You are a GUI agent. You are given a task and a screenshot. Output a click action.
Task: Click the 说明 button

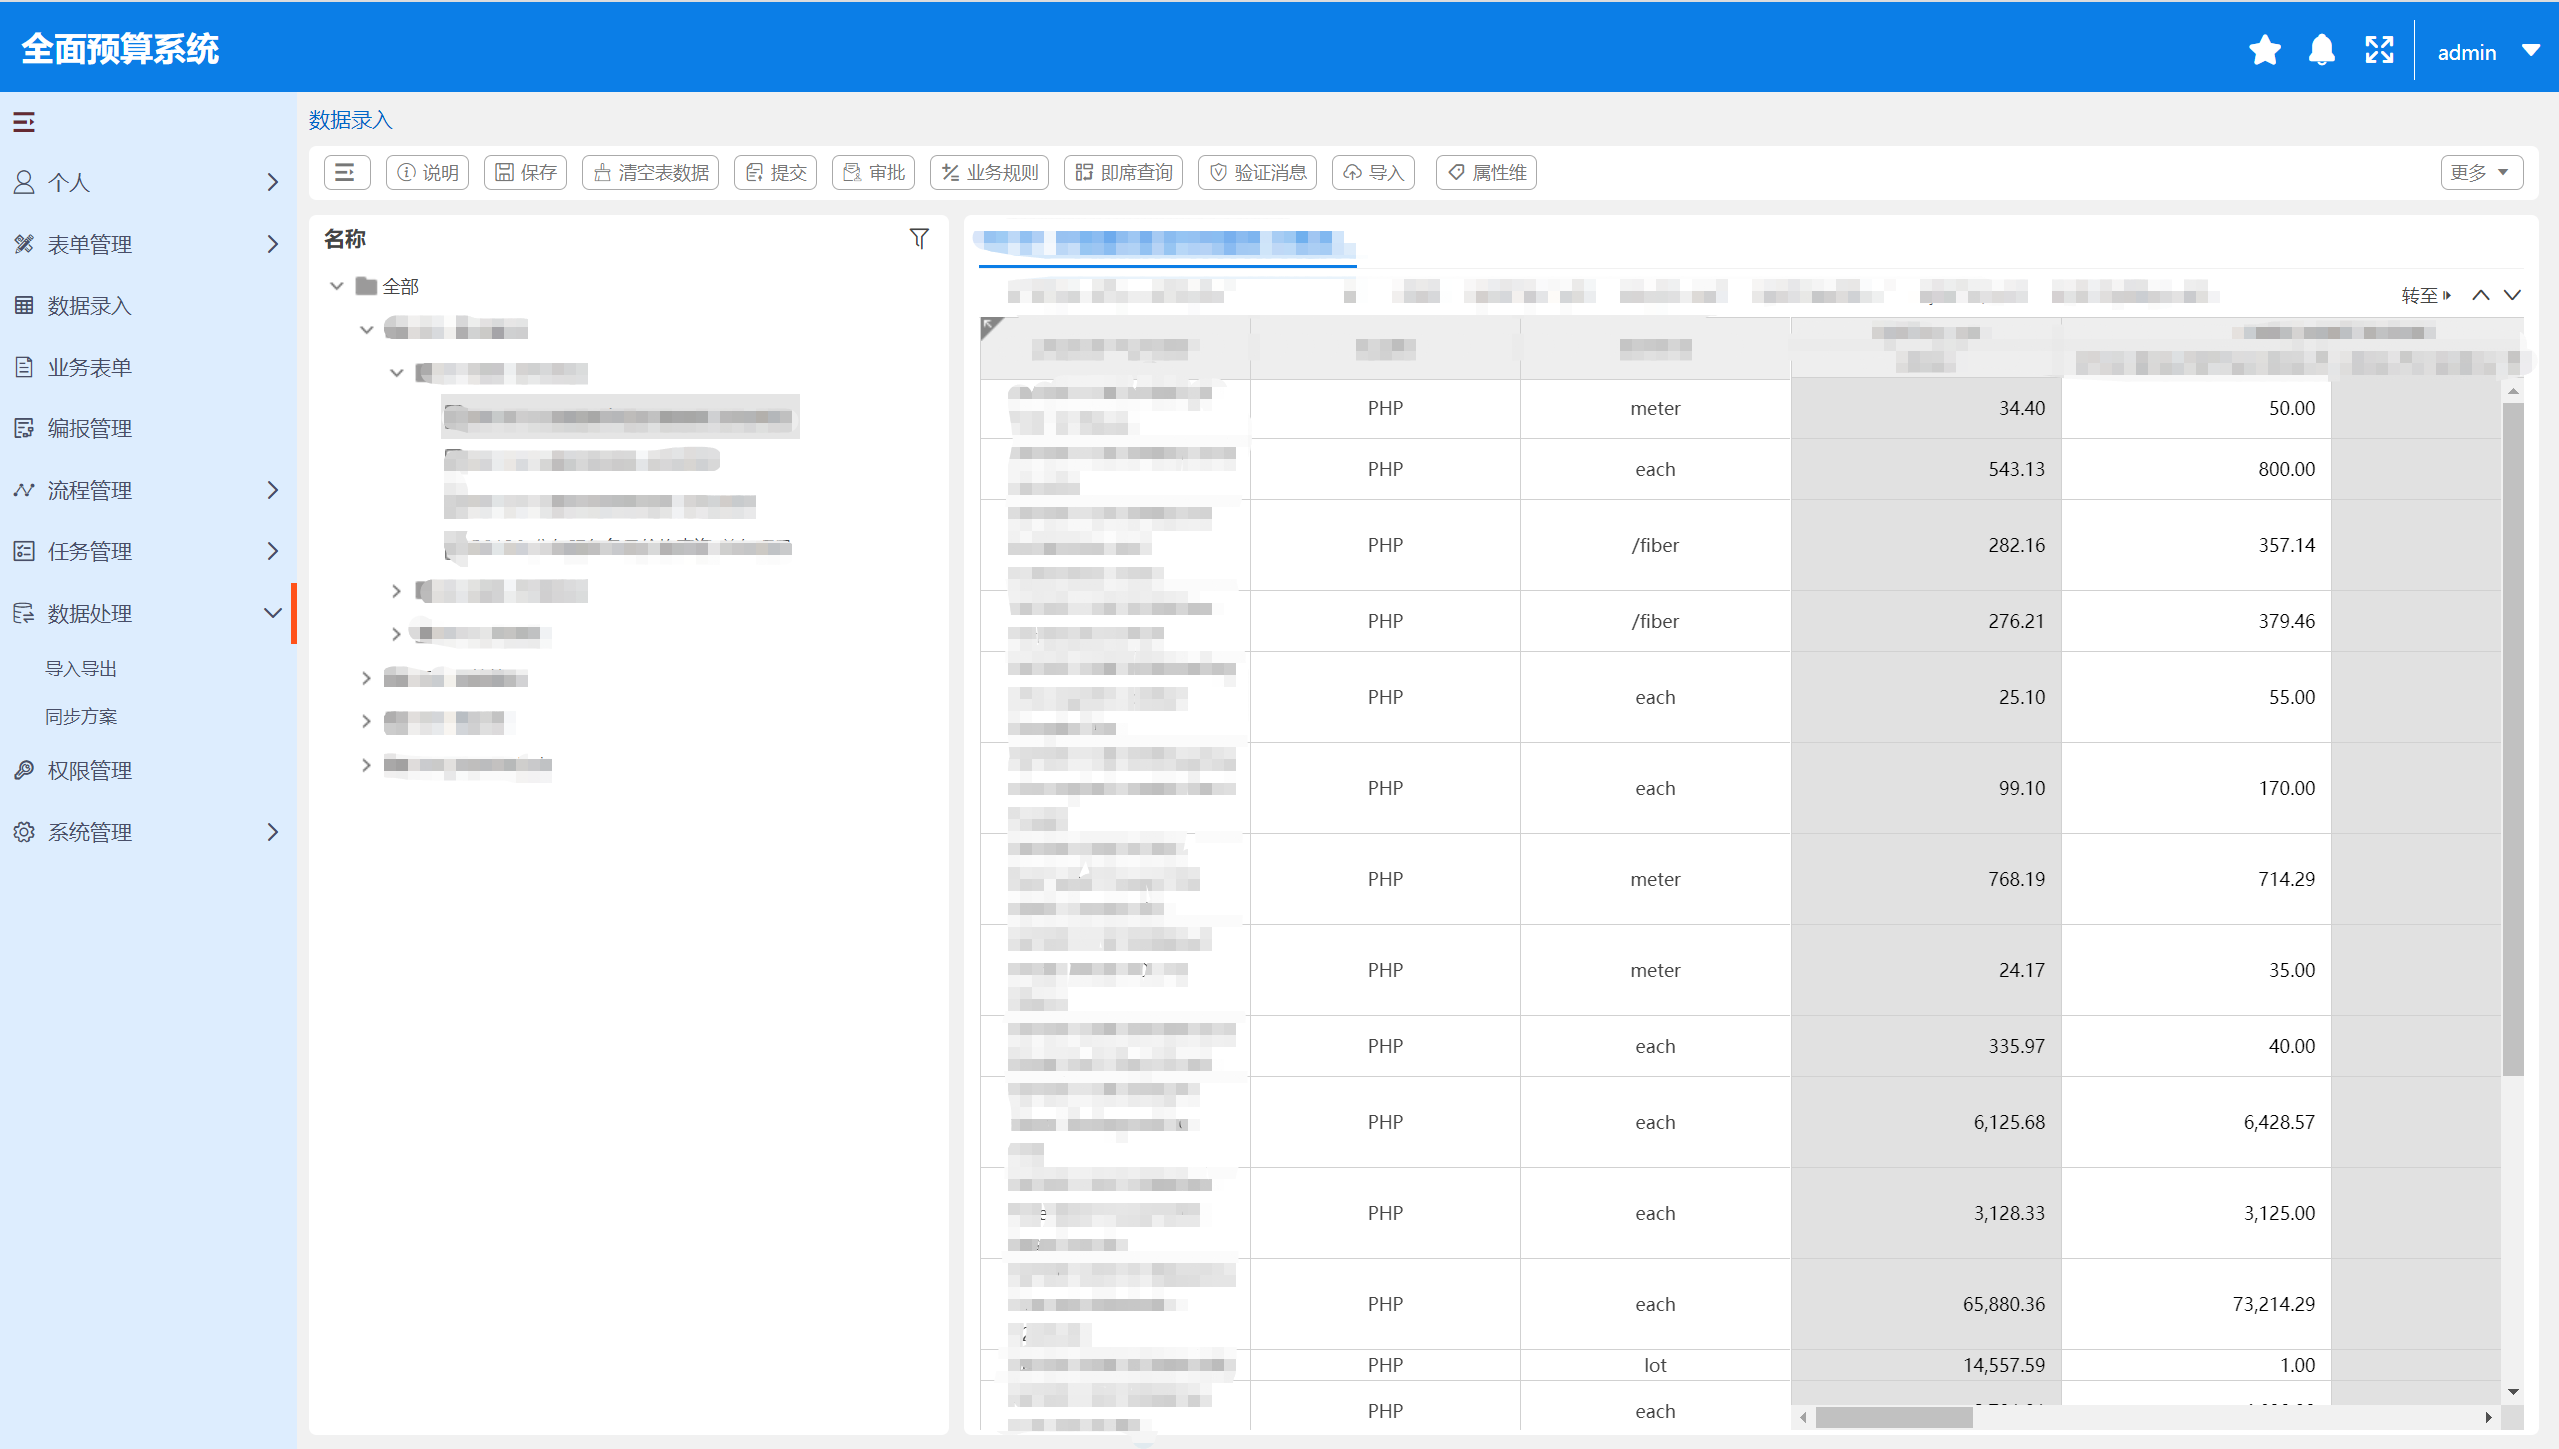[428, 172]
